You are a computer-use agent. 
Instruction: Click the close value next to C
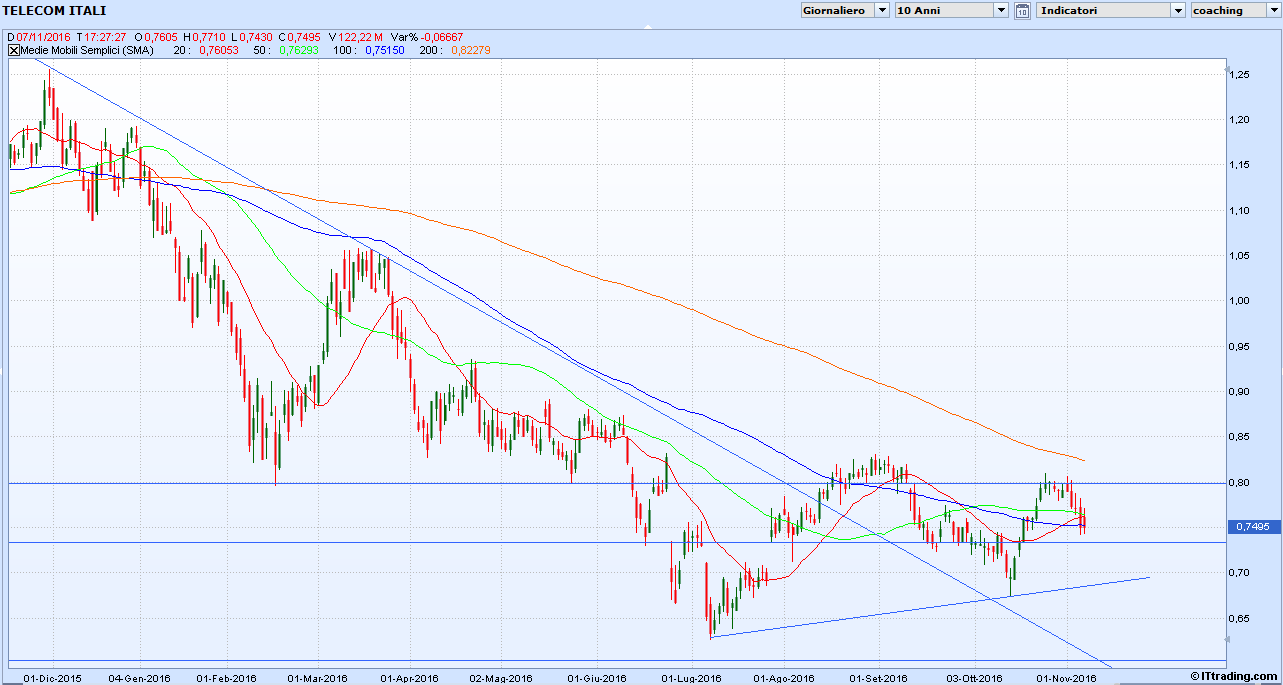[305, 37]
